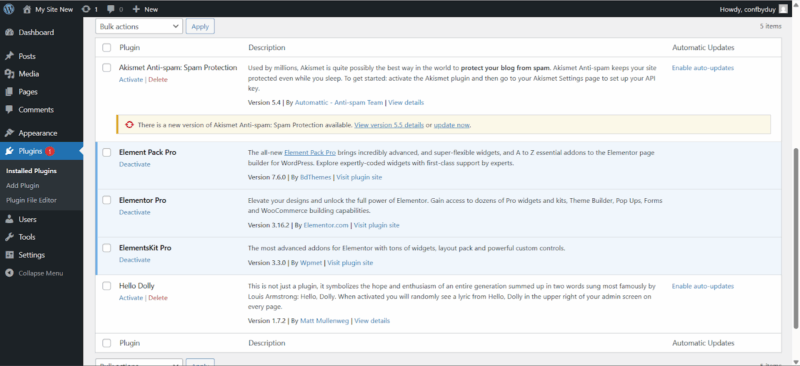Click the Plugins plug icon
Screen dimensions: 800x366
click(9, 151)
